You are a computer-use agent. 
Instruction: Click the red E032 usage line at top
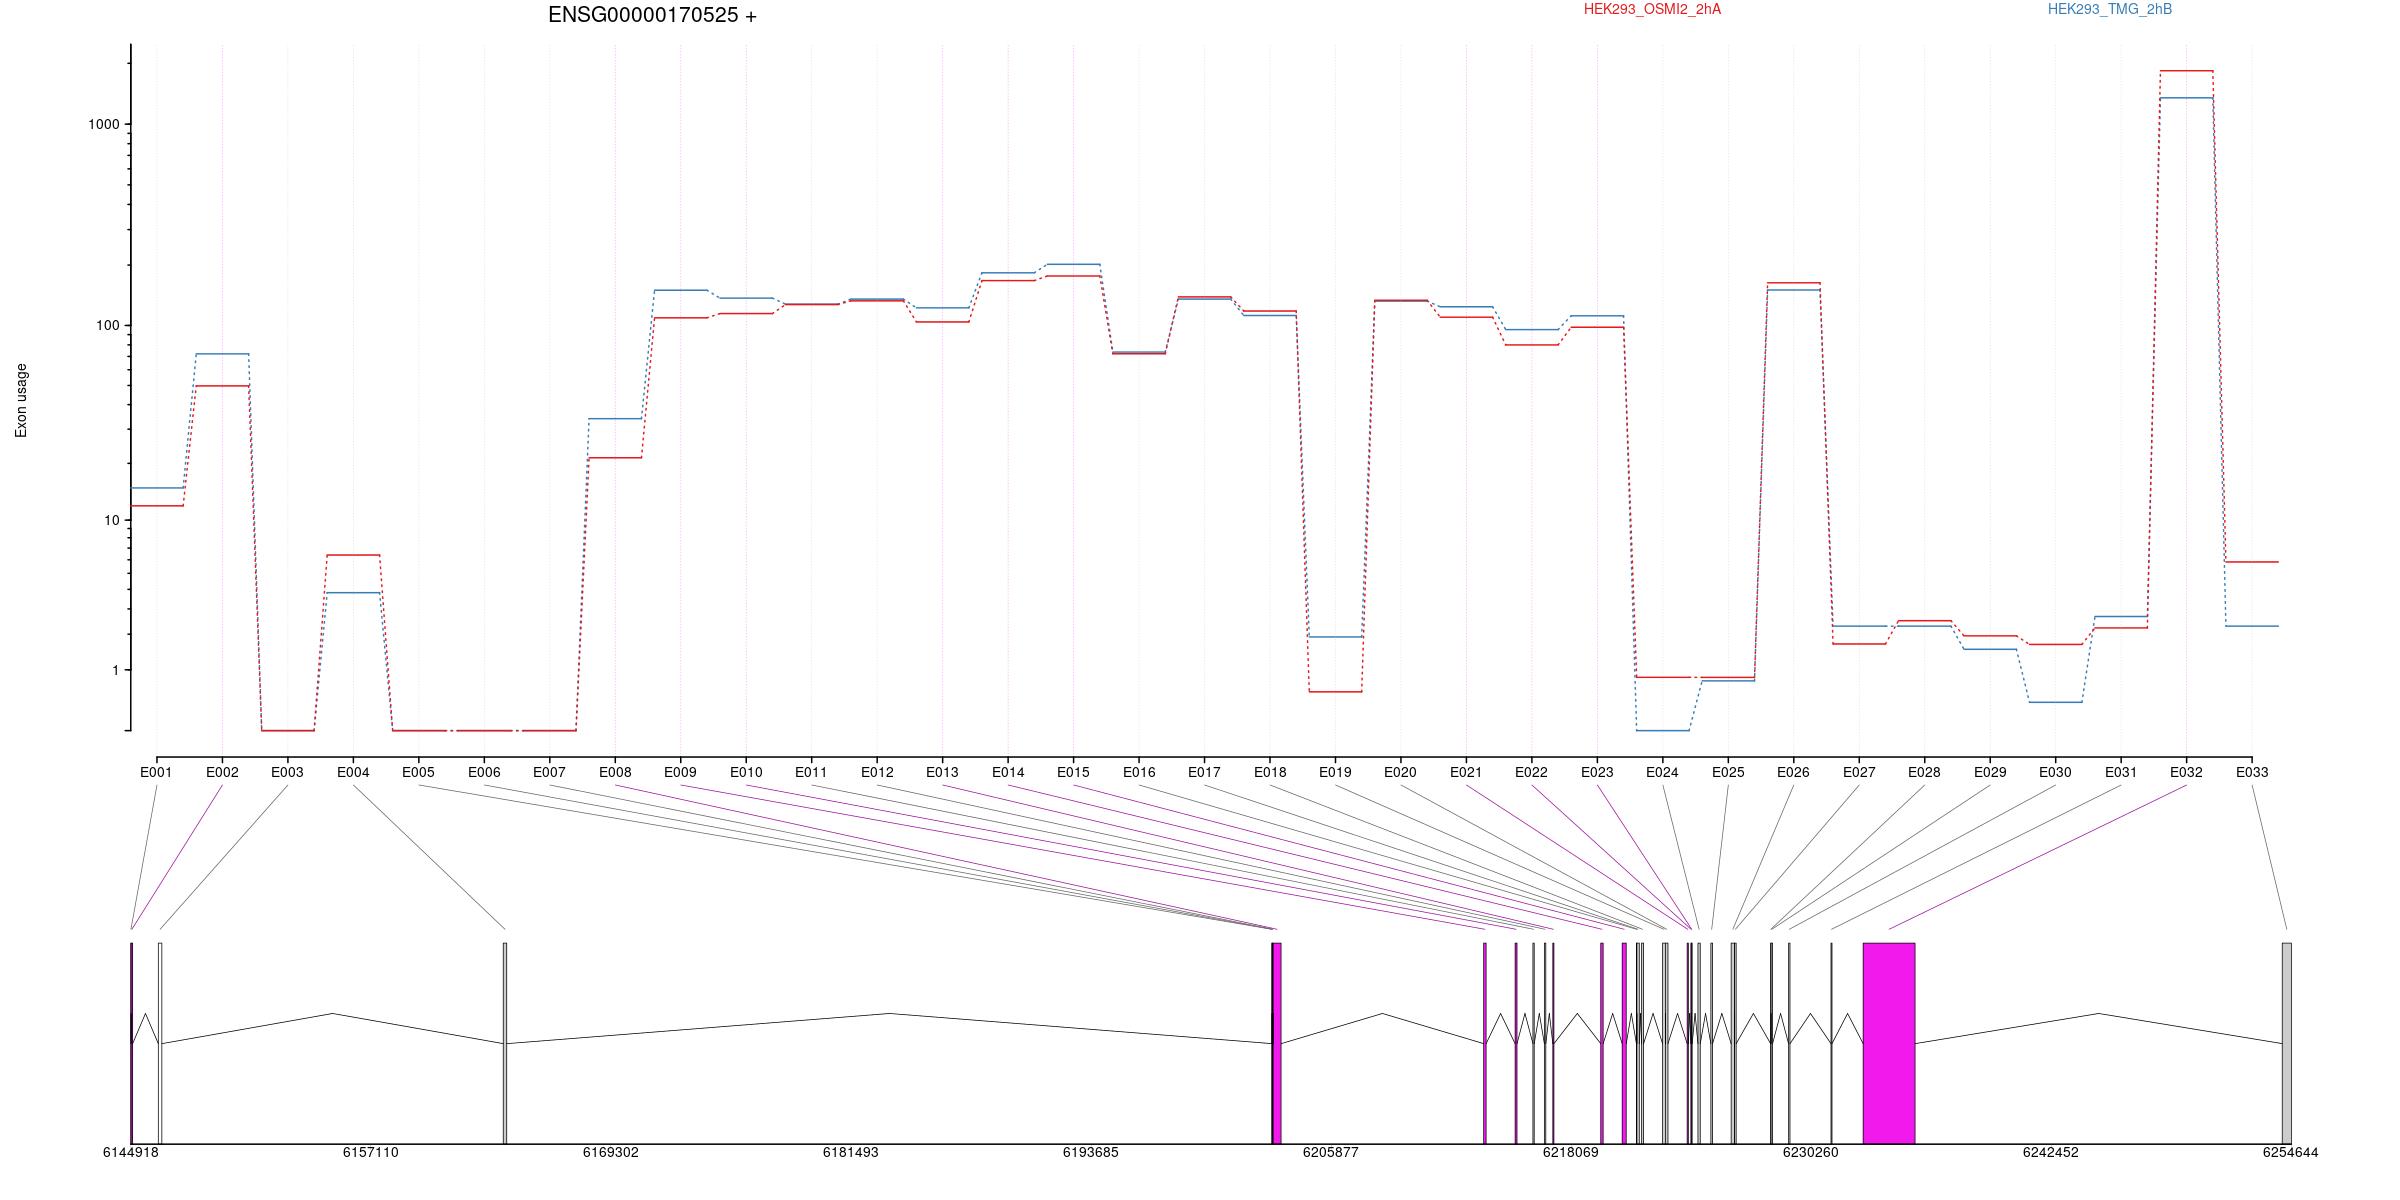coord(2186,71)
